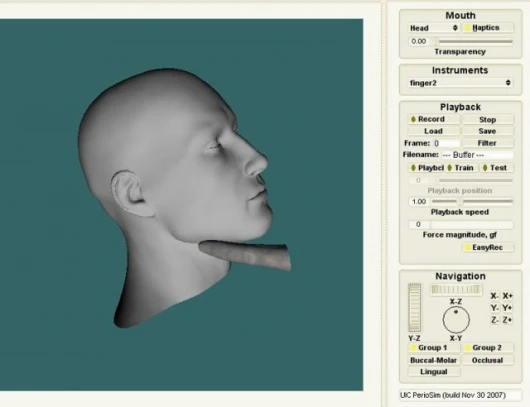The width and height of the screenshot is (530, 407).
Task: Click the Z- navigation button
Action: click(x=495, y=320)
